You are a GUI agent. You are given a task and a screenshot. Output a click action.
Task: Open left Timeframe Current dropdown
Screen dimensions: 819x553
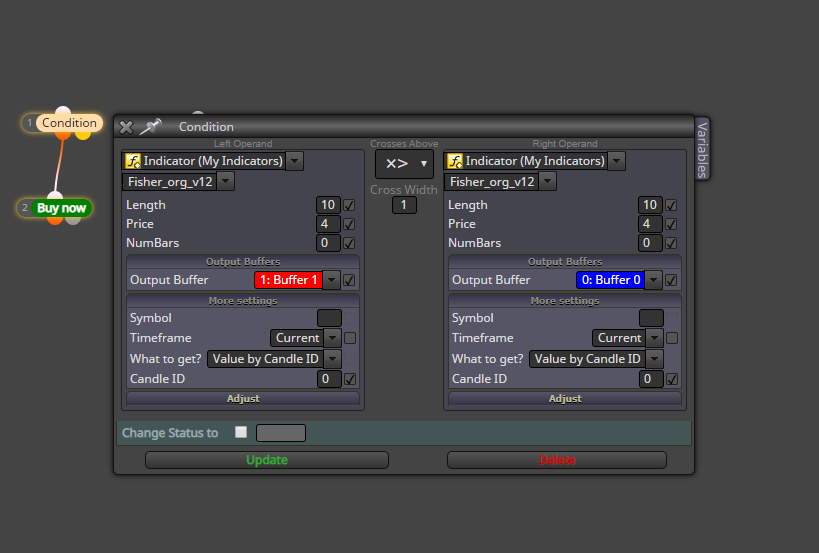332,338
